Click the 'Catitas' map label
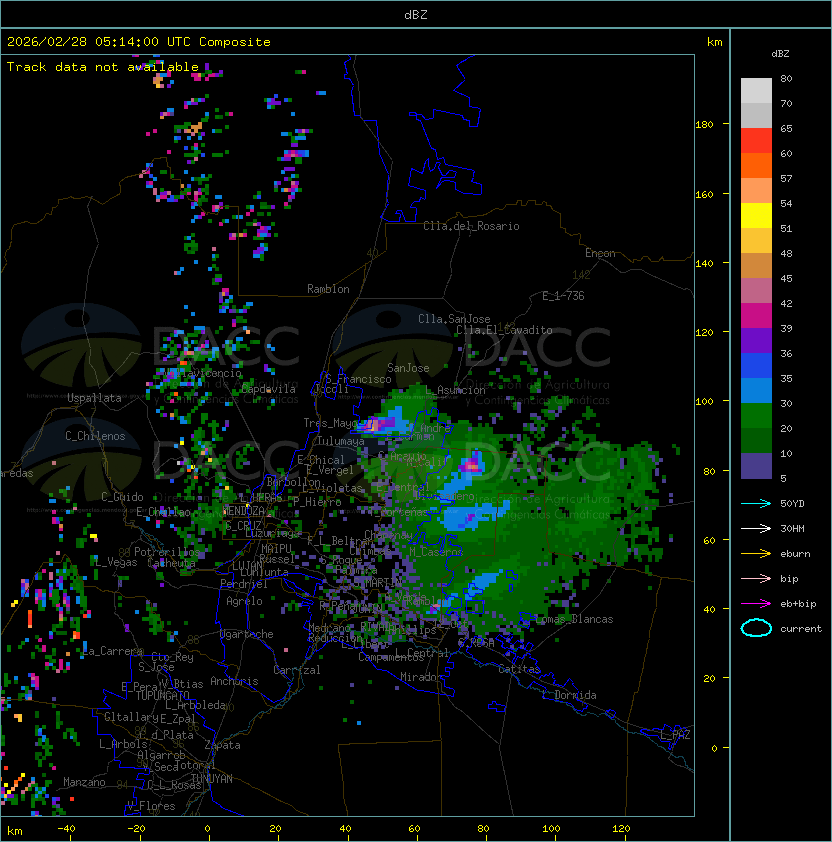The height and width of the screenshot is (842, 832). point(519,669)
